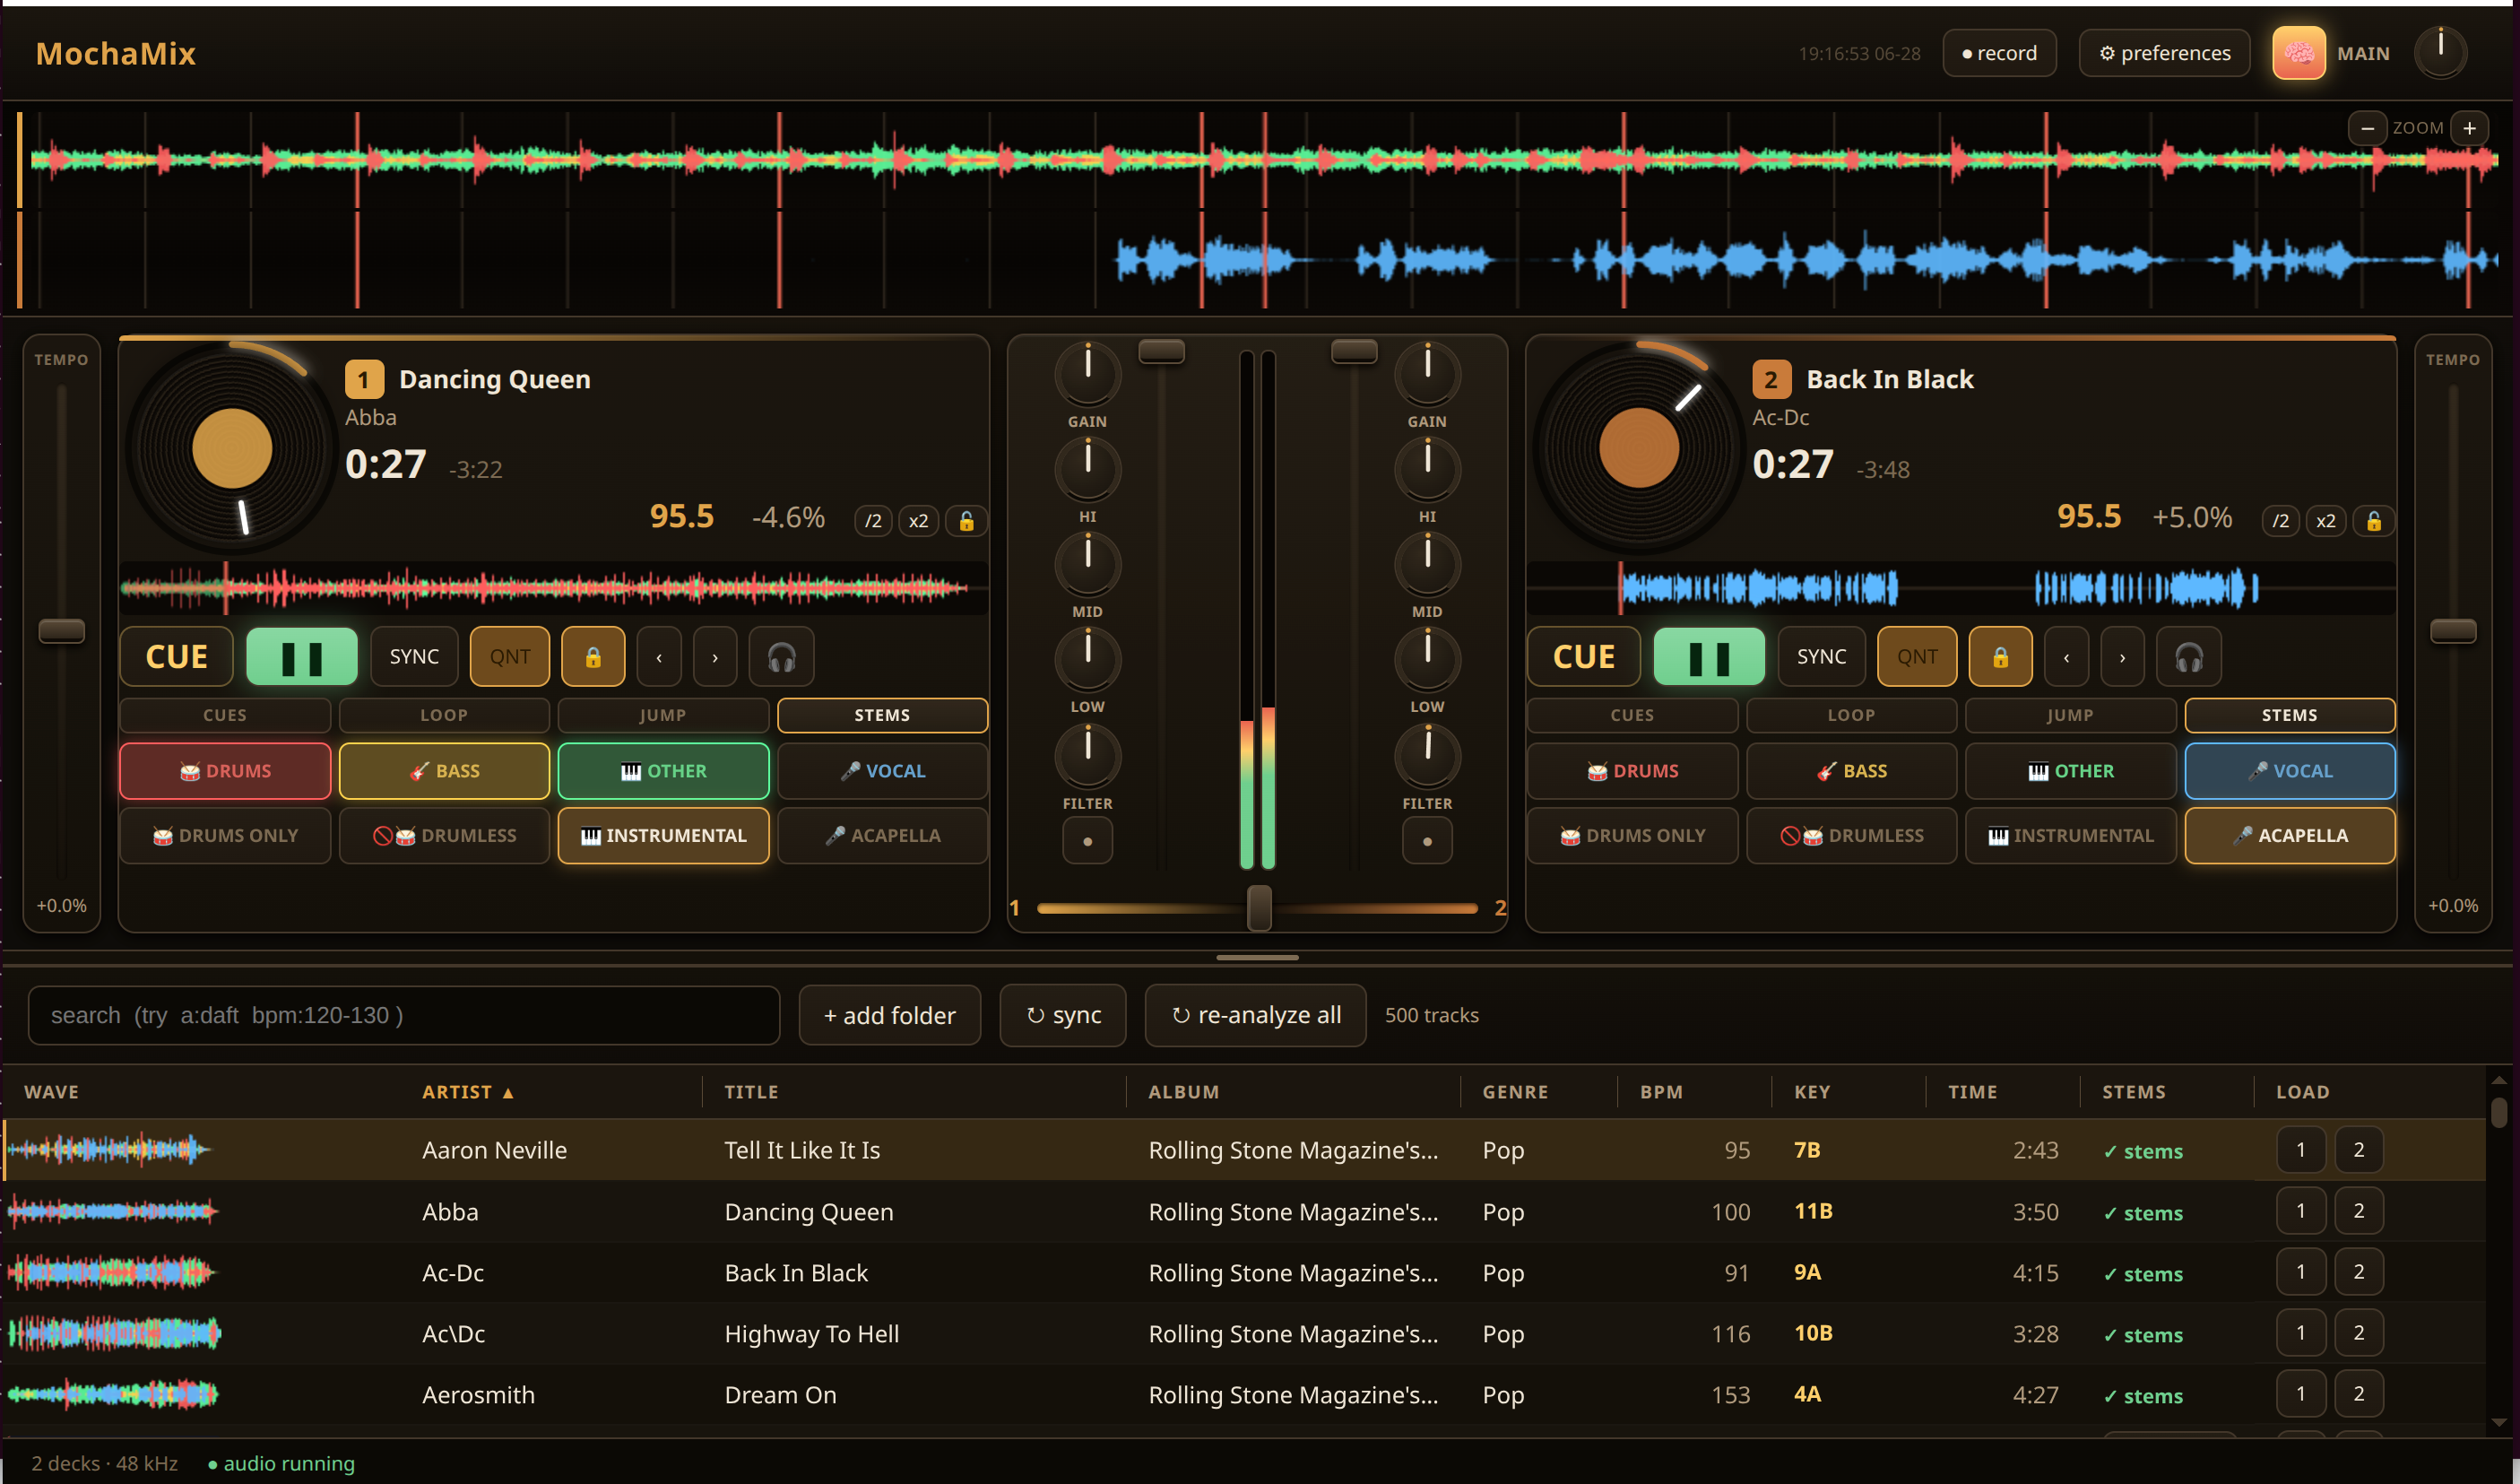Click deck 1 tempo range lock icon
Viewport: 2520px width, 1484px height.
(966, 521)
